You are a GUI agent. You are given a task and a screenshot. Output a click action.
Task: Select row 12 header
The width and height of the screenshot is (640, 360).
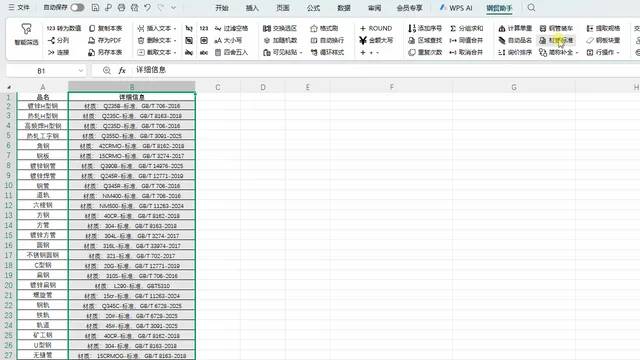tap(9, 205)
